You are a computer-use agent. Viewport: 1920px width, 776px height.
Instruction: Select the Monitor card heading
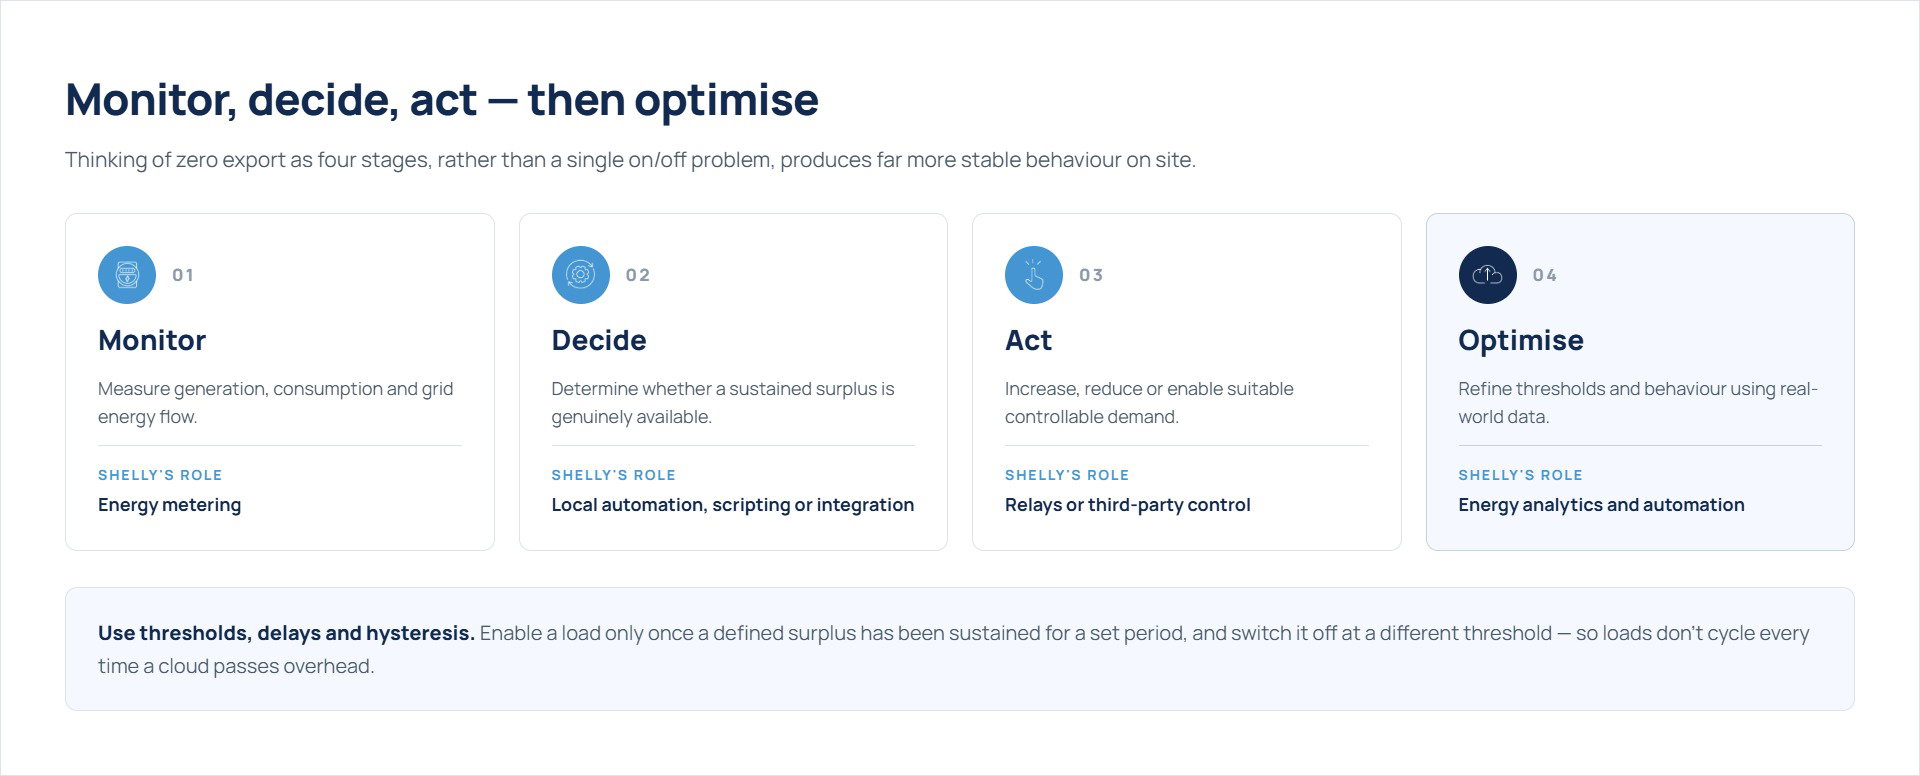click(x=152, y=340)
